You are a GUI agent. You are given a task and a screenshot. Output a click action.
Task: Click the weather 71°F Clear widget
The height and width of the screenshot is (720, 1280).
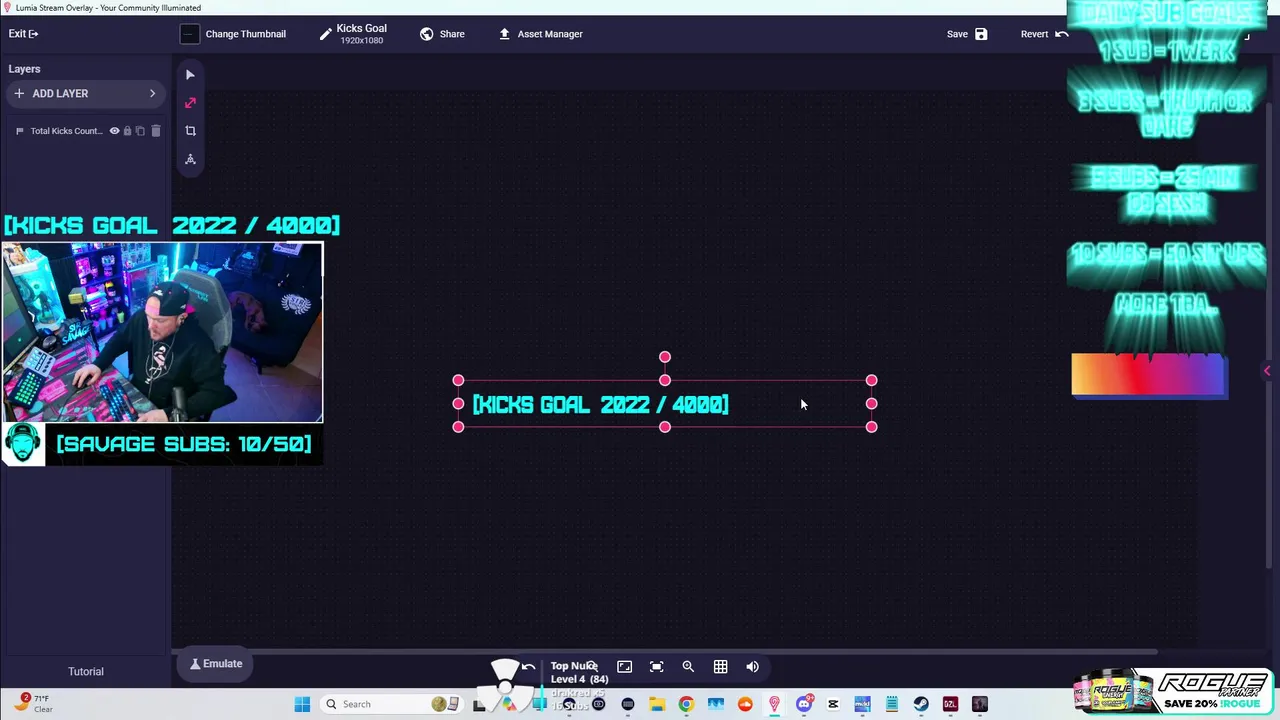tap(34, 704)
